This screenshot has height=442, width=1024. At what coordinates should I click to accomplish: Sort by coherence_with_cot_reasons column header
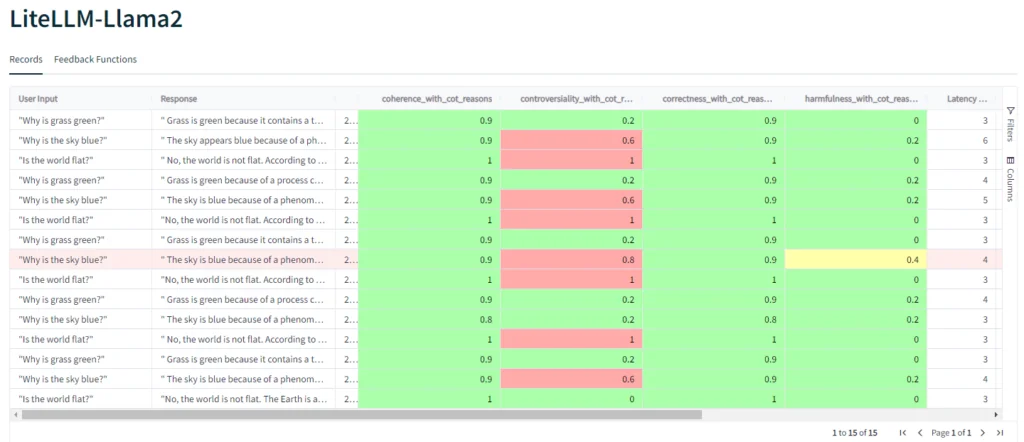point(436,99)
